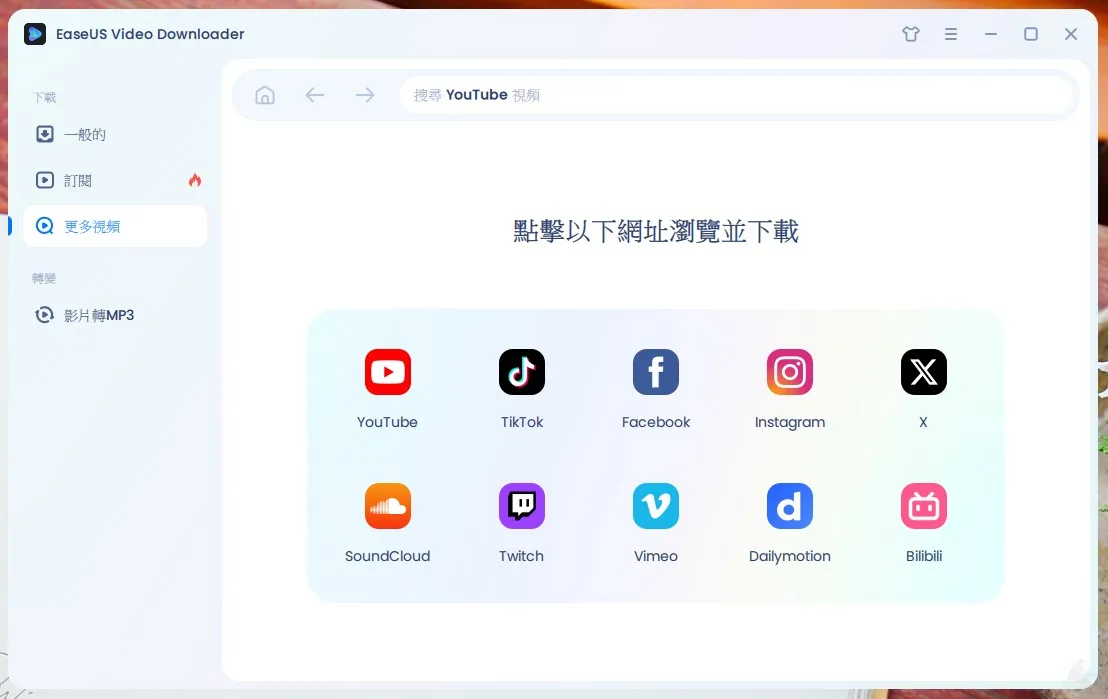Click the 點擊以下網址瀏覽並下載 heading
Viewport: 1108px width, 699px height.
(656, 231)
